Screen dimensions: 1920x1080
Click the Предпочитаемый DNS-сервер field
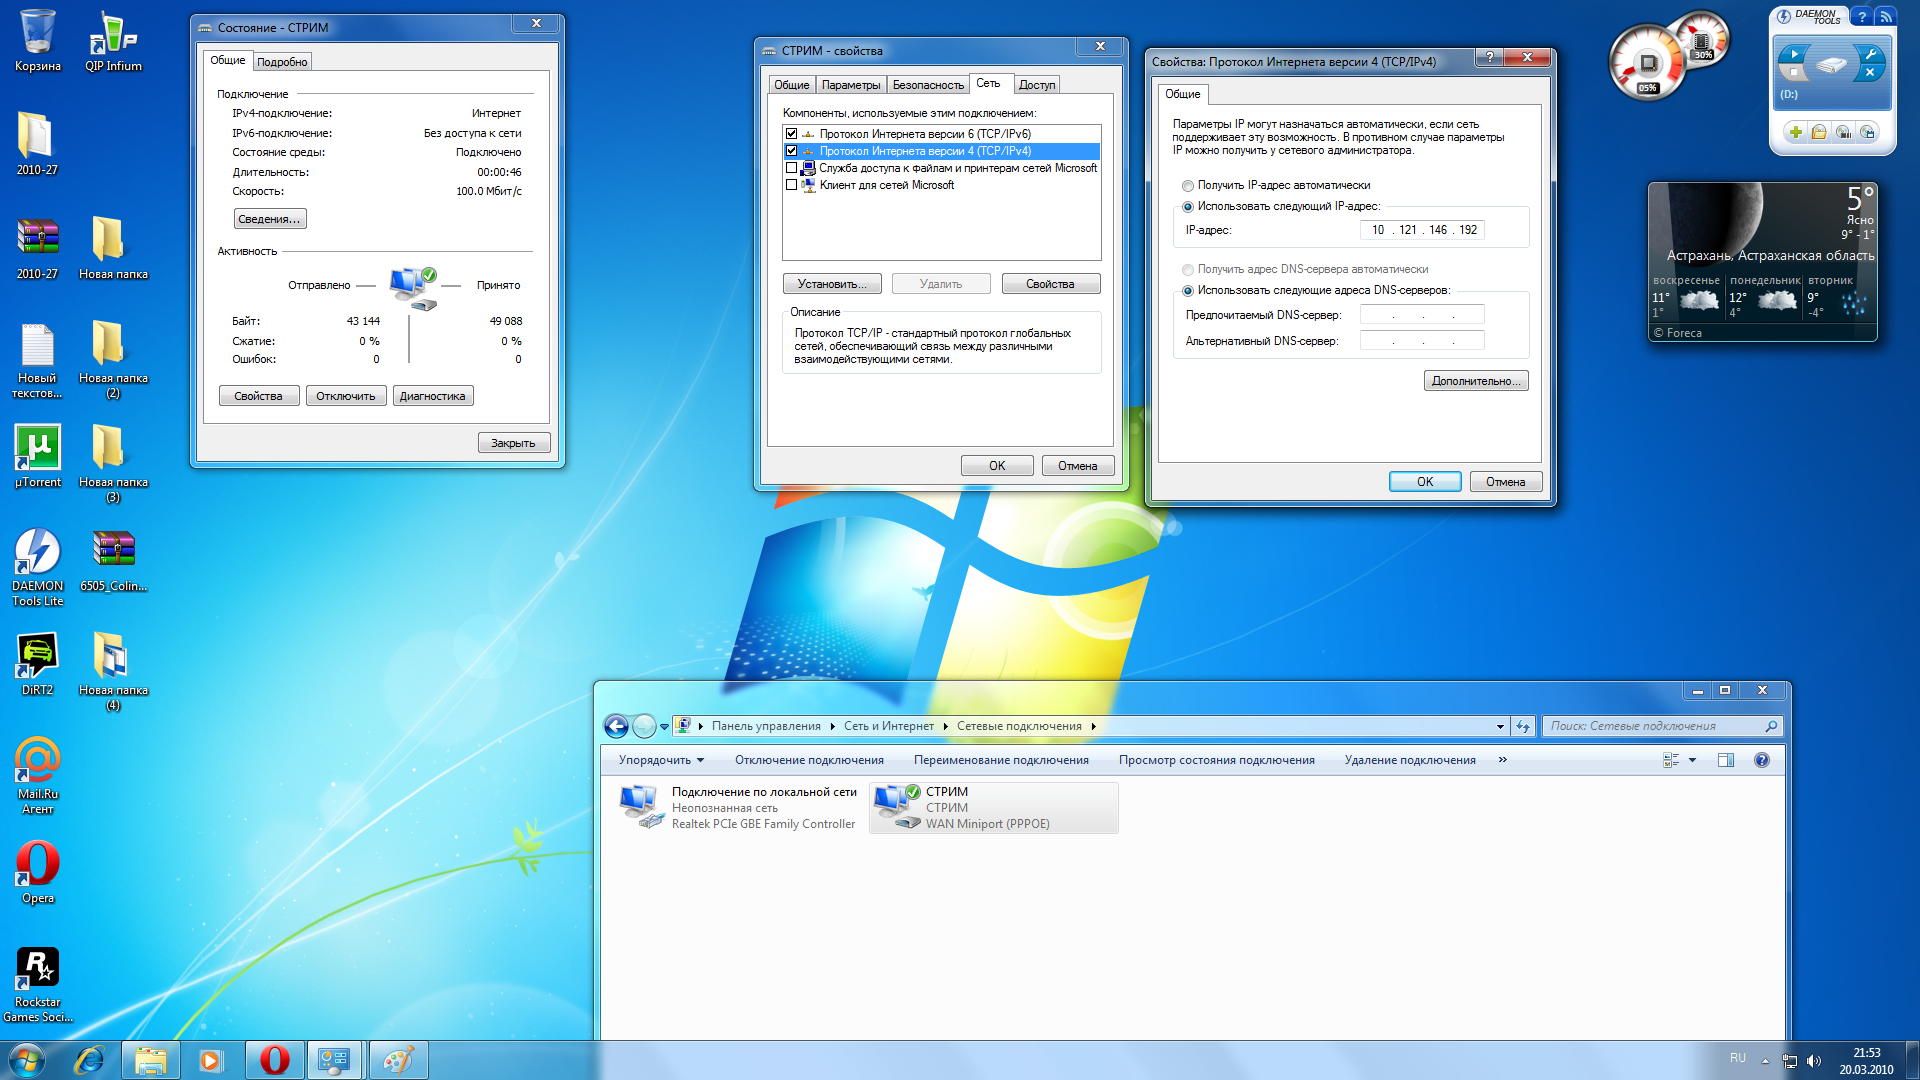click(x=1422, y=315)
